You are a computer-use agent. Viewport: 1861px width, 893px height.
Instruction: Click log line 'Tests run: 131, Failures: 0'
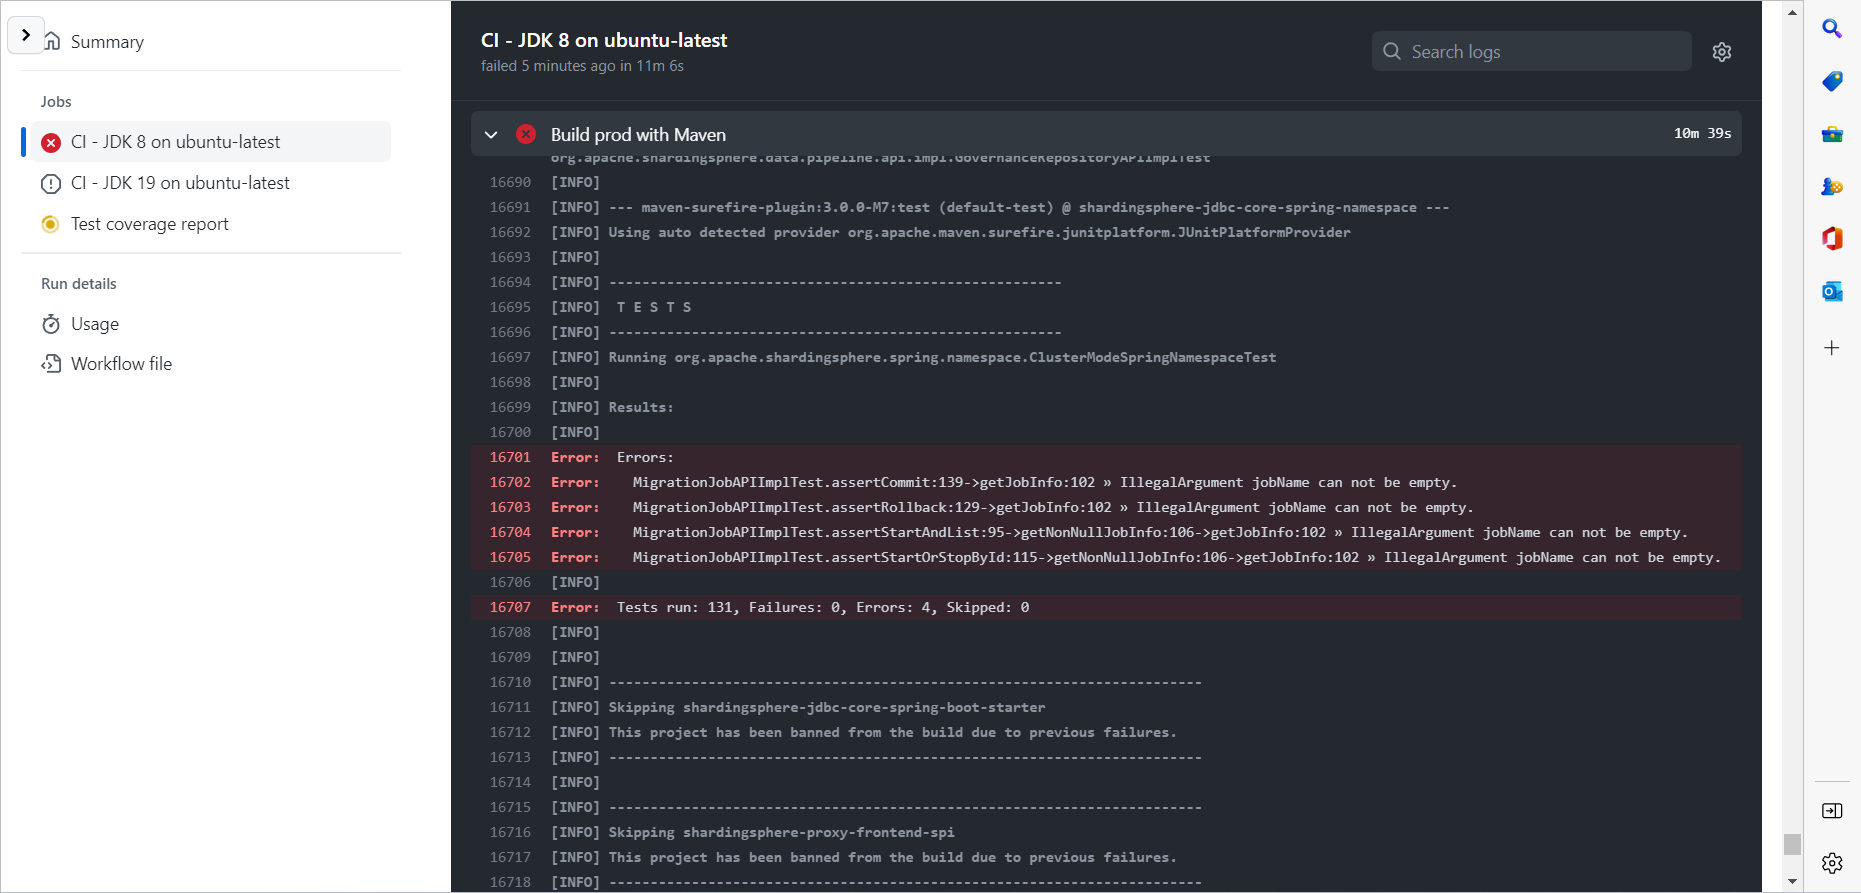coord(823,607)
